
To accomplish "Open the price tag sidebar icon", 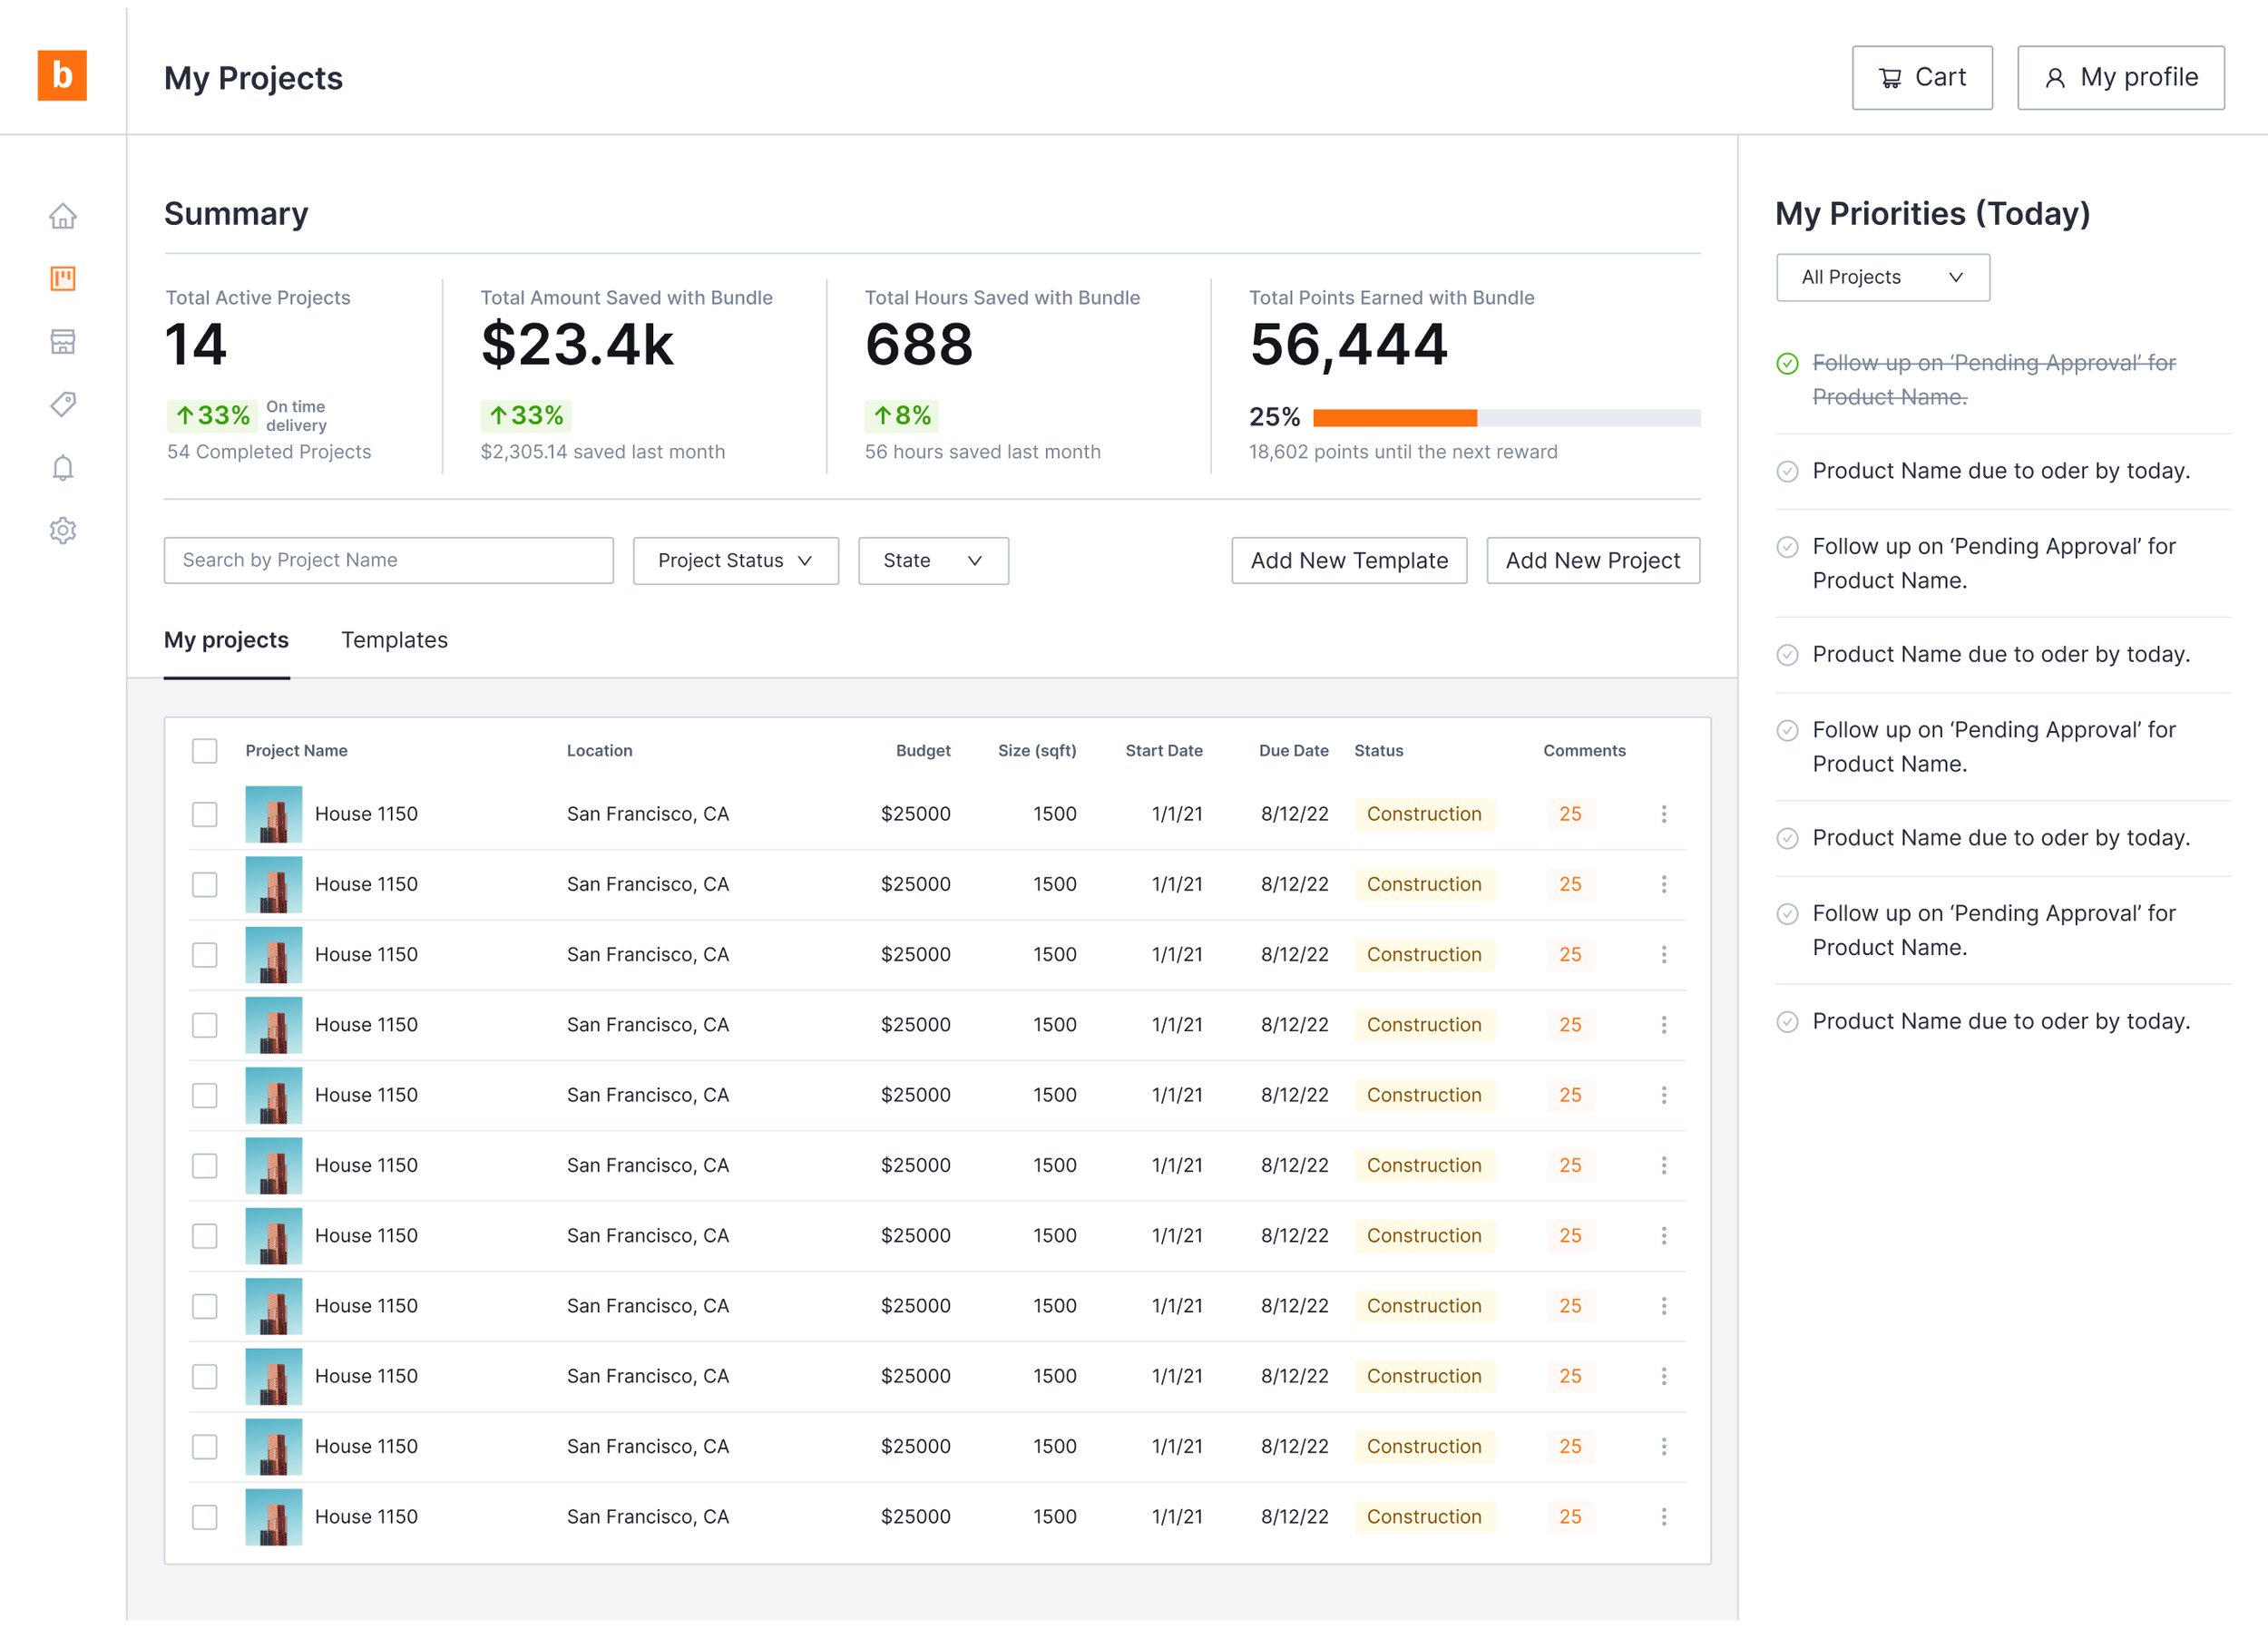I will [x=63, y=404].
